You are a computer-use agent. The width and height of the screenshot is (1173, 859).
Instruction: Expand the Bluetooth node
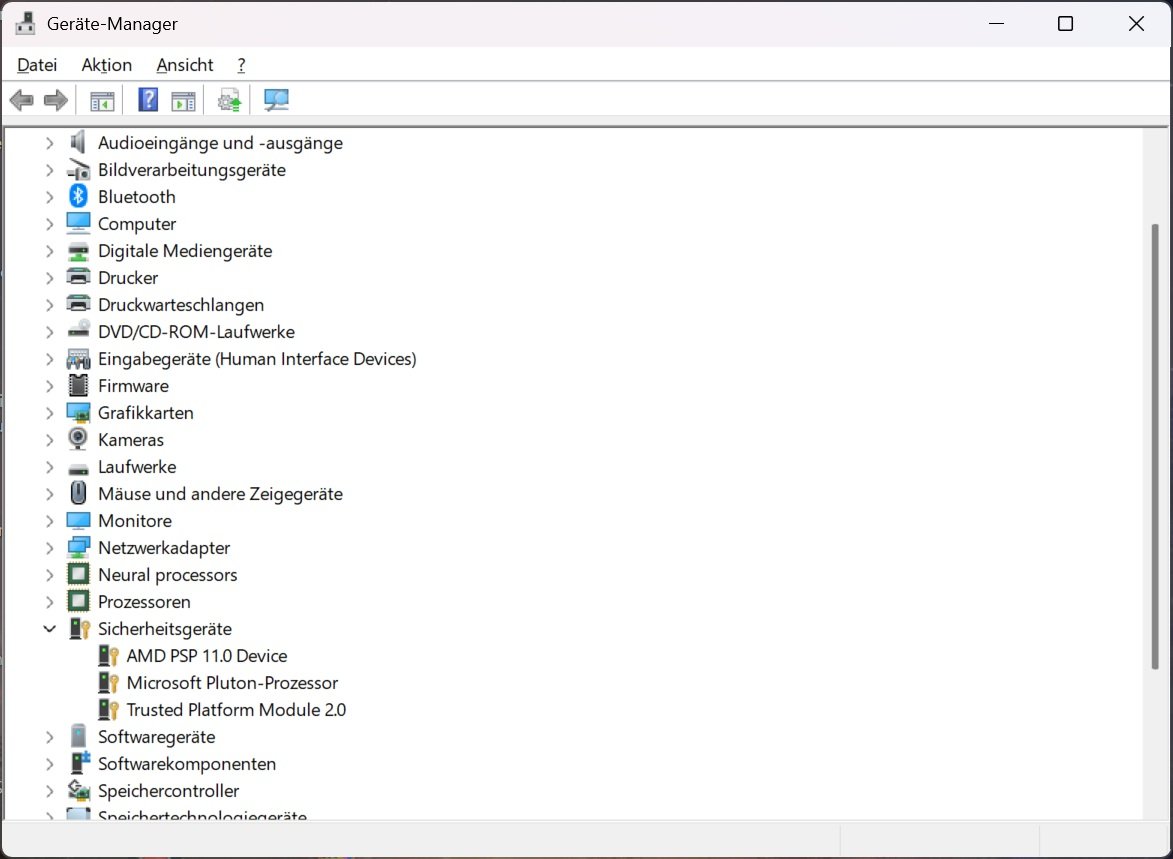click(49, 197)
